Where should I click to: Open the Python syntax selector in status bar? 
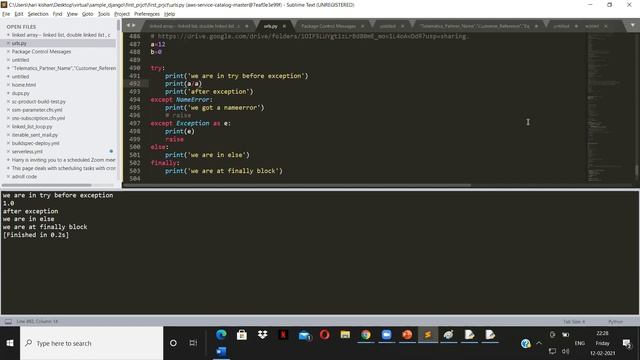[615, 322]
